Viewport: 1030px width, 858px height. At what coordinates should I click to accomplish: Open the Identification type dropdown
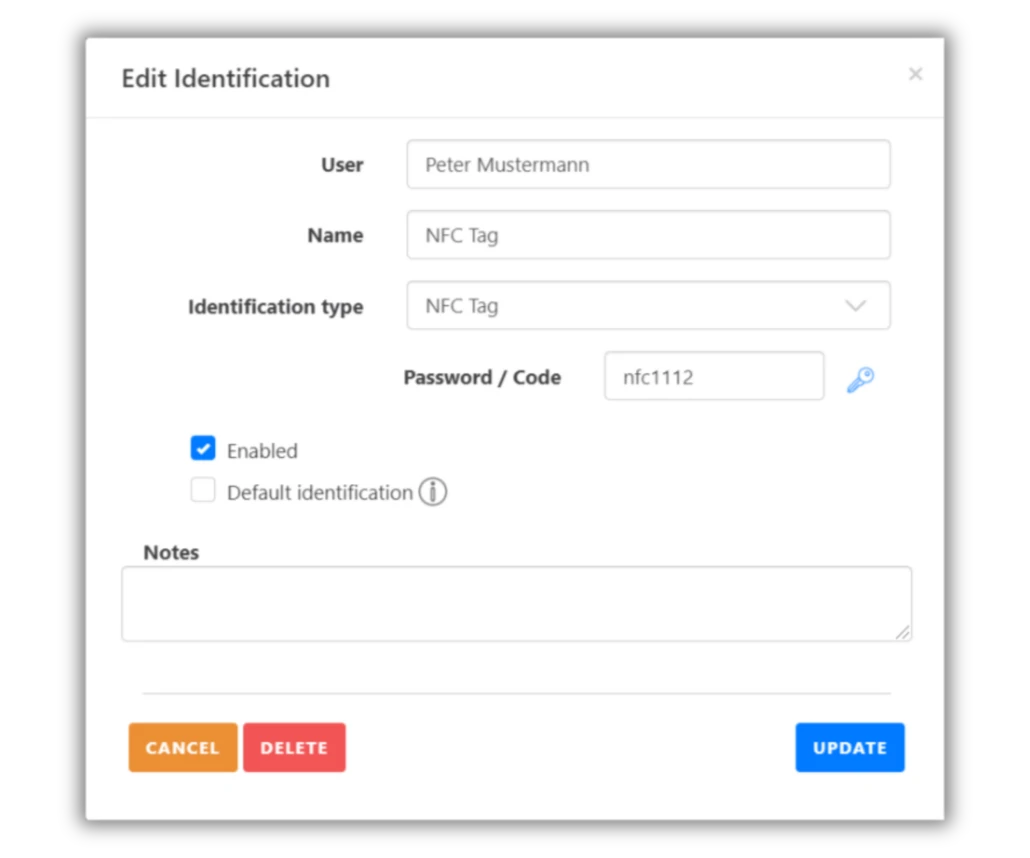(648, 306)
